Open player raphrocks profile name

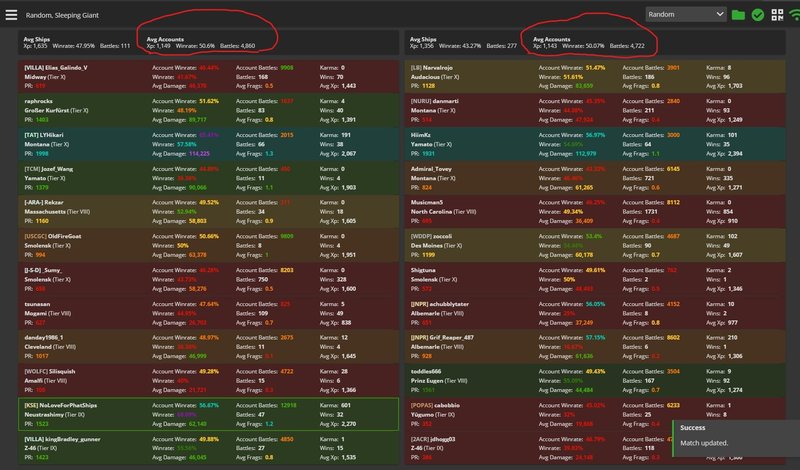(x=42, y=101)
